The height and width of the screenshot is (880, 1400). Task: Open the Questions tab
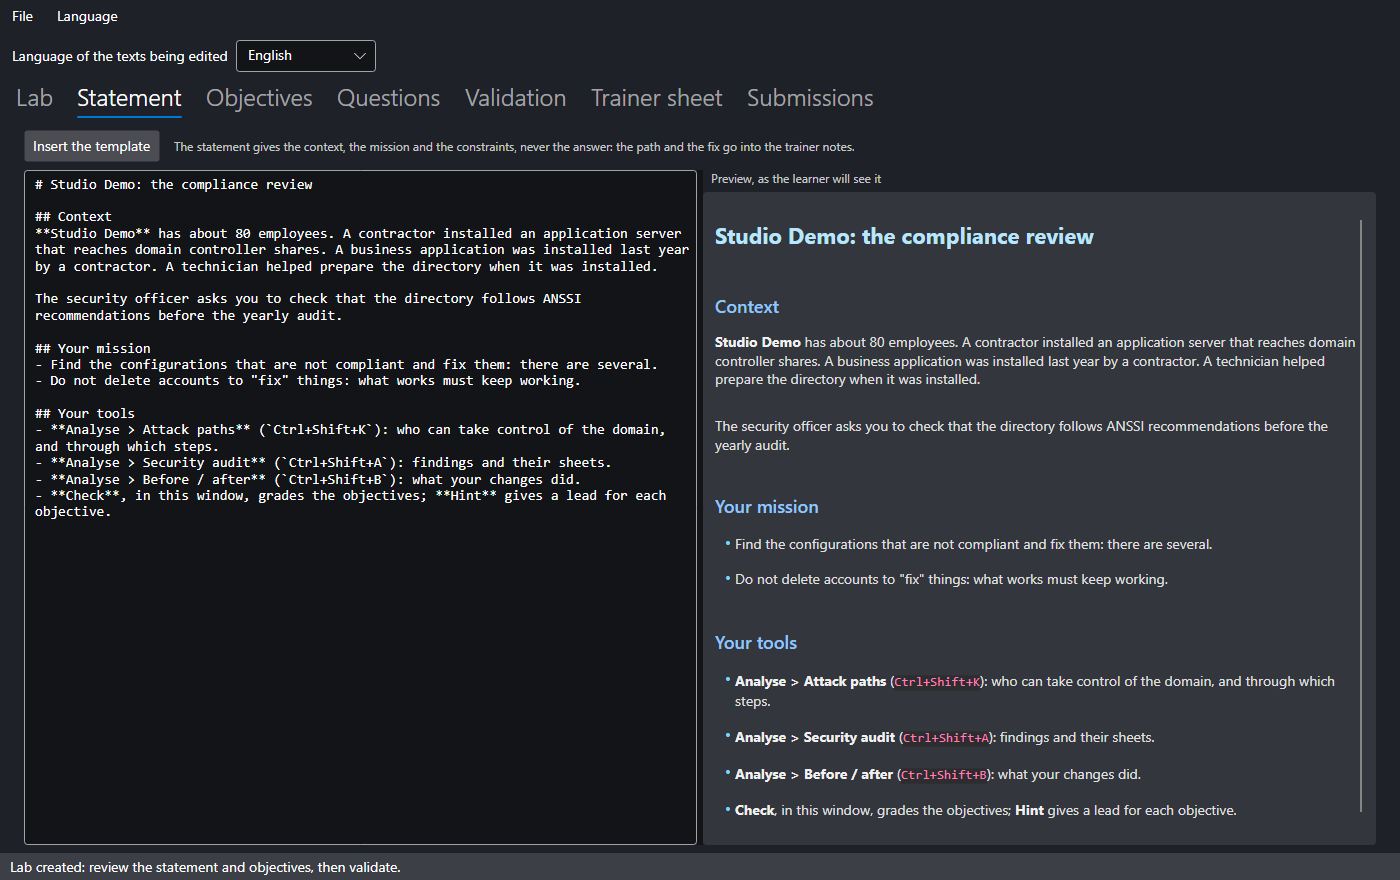pos(388,98)
